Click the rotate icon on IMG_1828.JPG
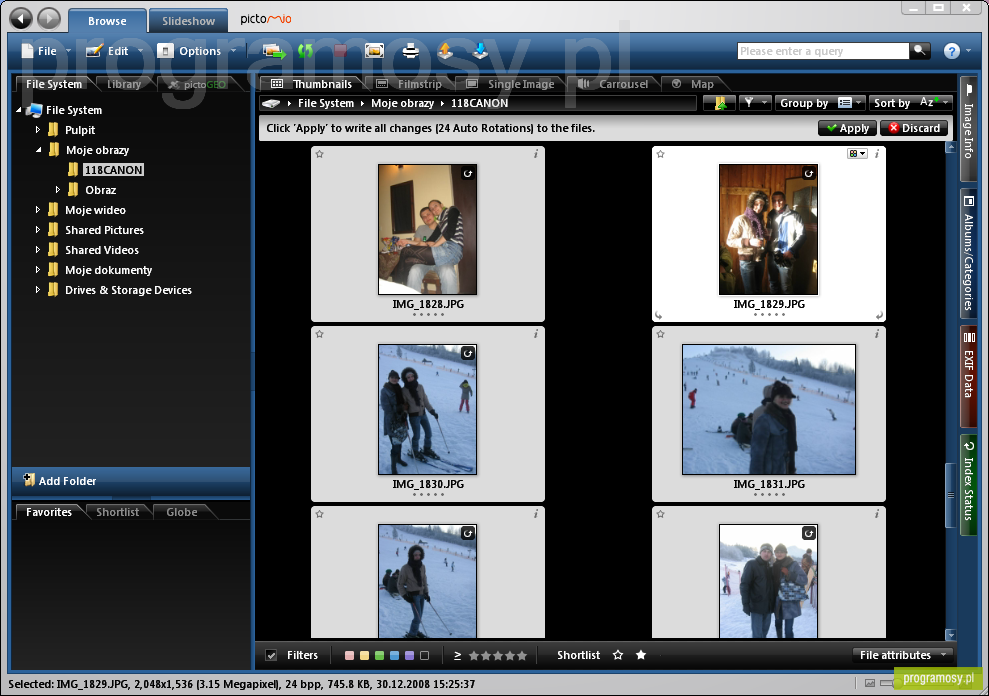This screenshot has height=696, width=989. (467, 174)
